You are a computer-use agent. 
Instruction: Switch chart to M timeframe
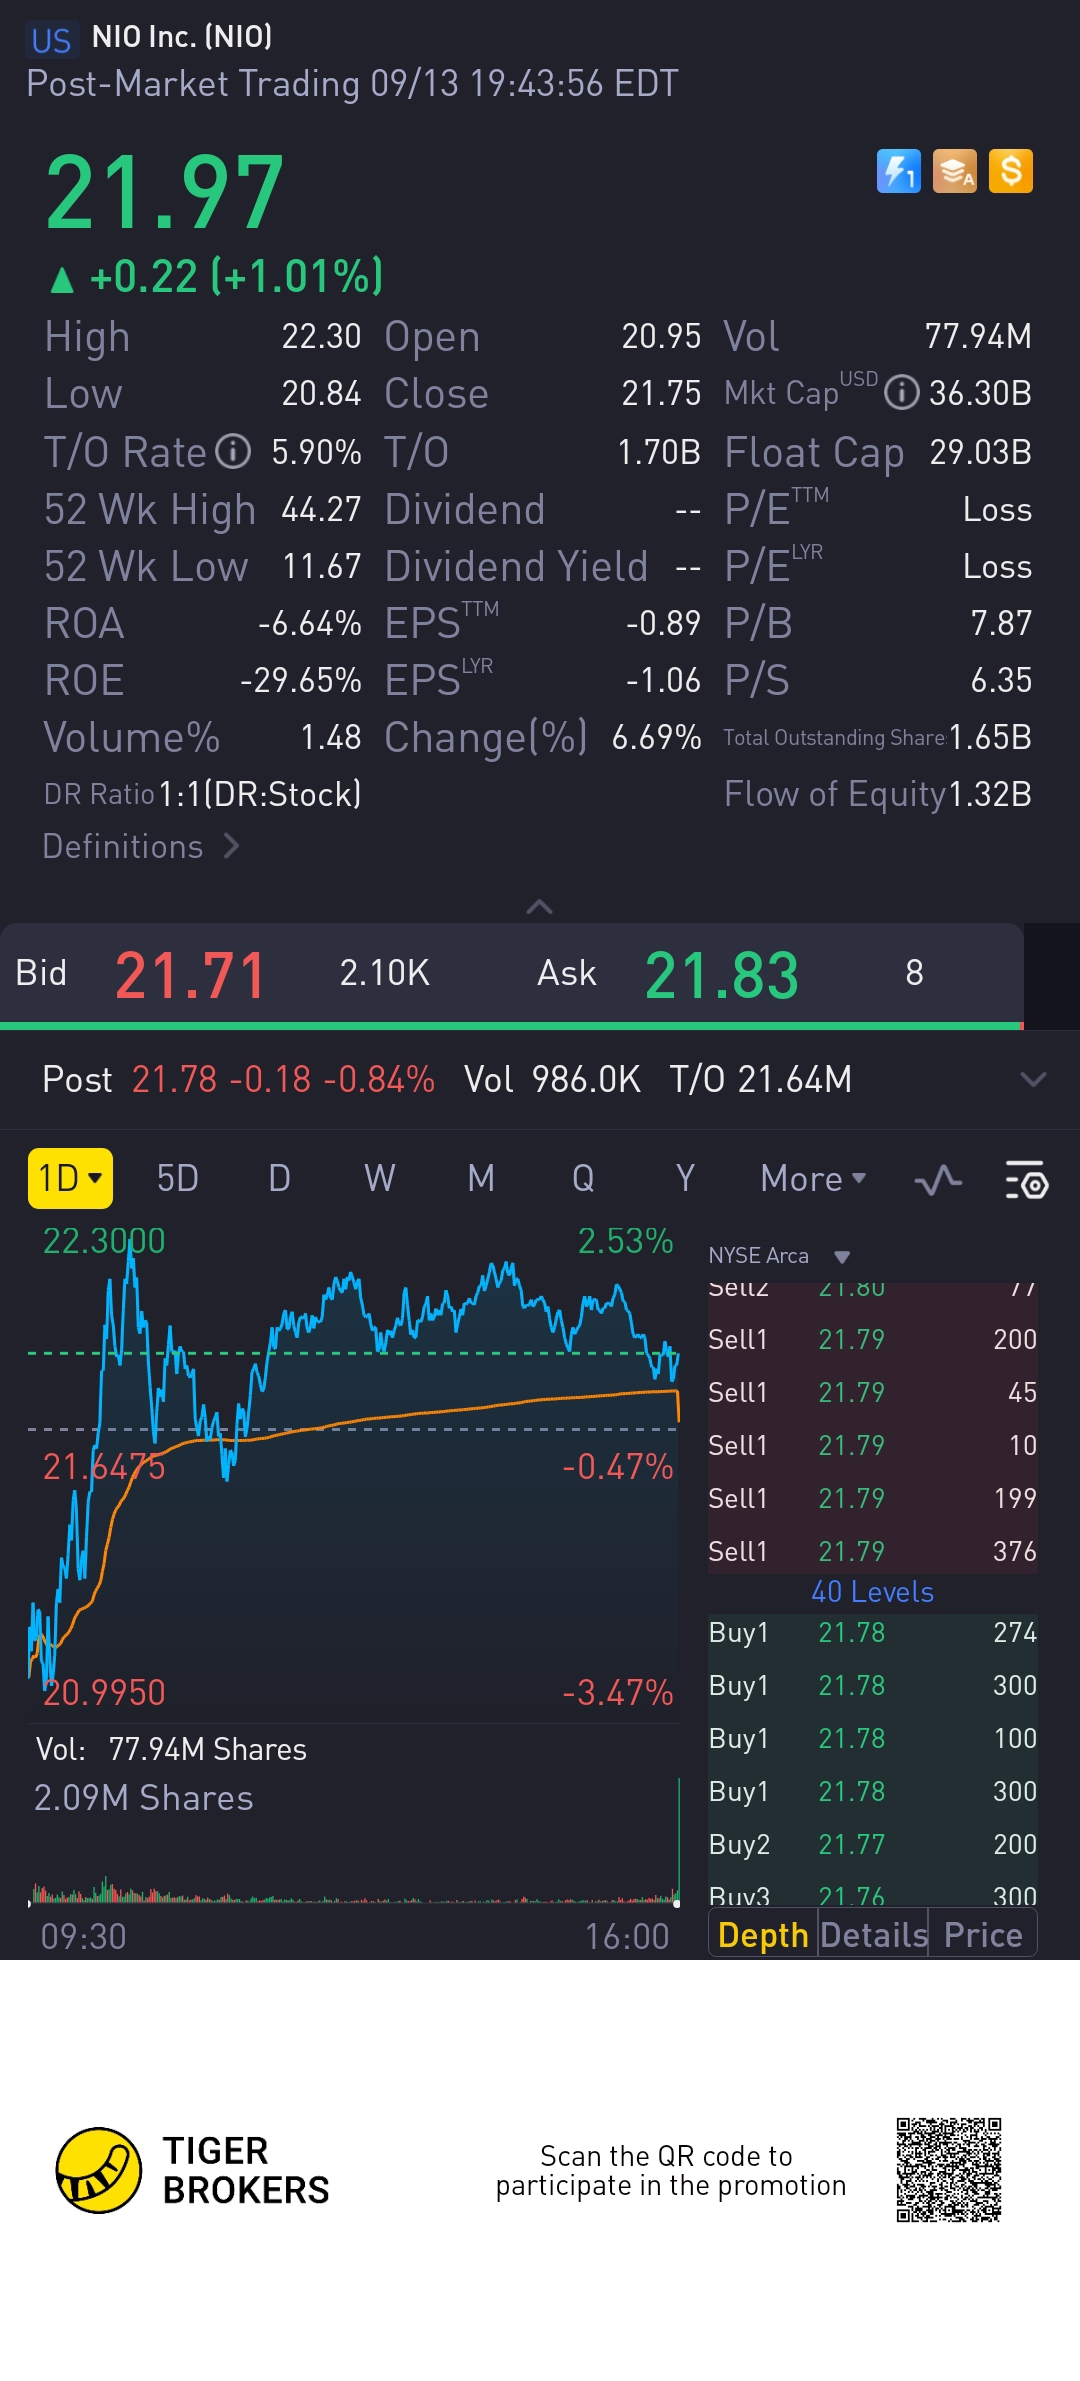(481, 1179)
